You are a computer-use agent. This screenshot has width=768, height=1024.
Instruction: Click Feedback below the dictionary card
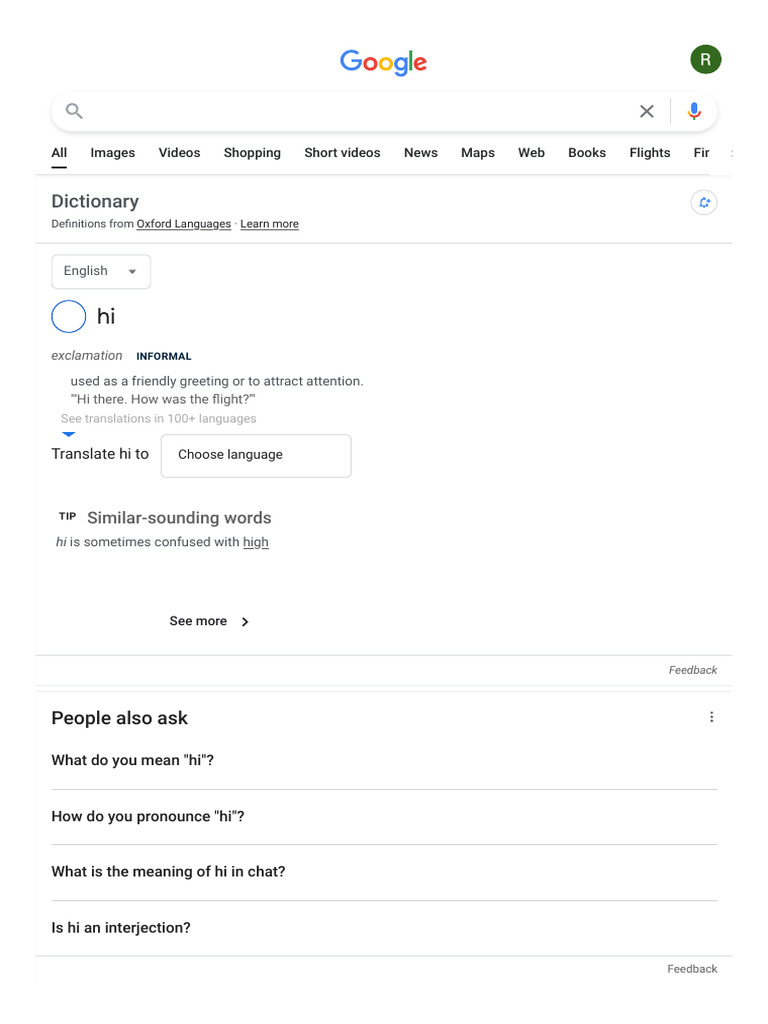click(x=693, y=670)
